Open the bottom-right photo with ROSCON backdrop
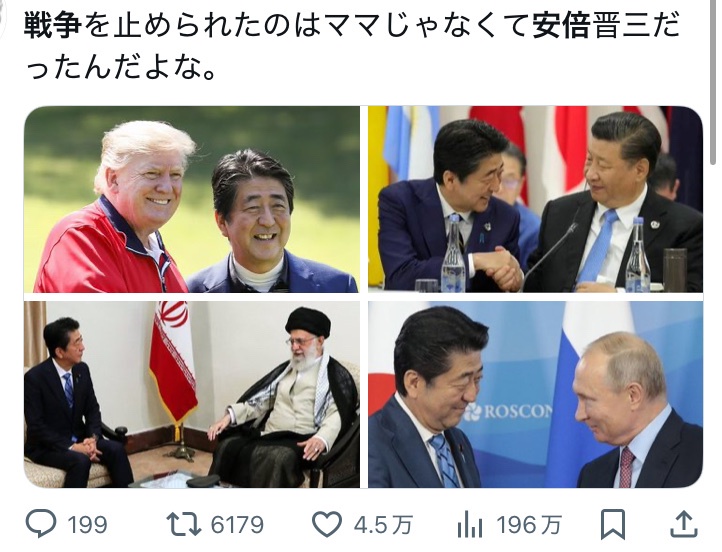 click(x=536, y=395)
